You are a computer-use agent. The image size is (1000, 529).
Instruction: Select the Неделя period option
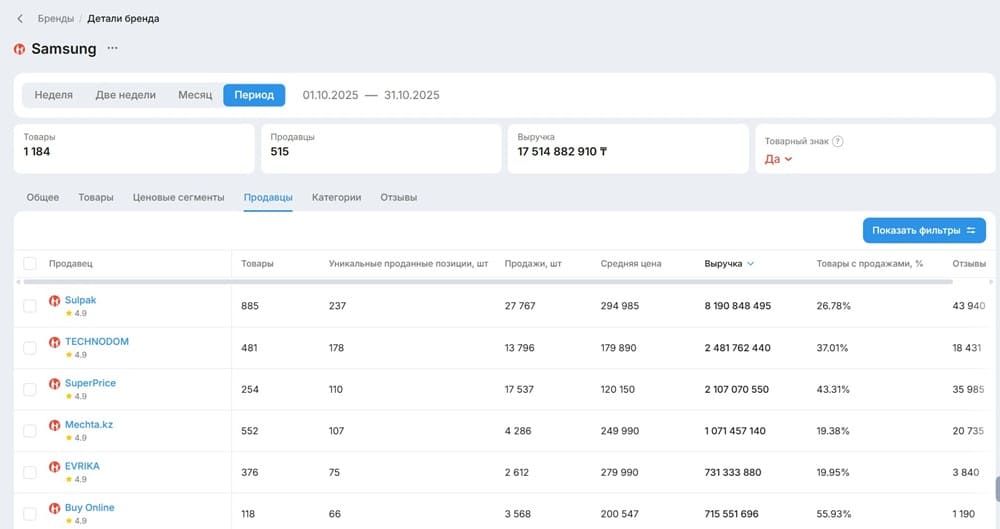click(54, 95)
